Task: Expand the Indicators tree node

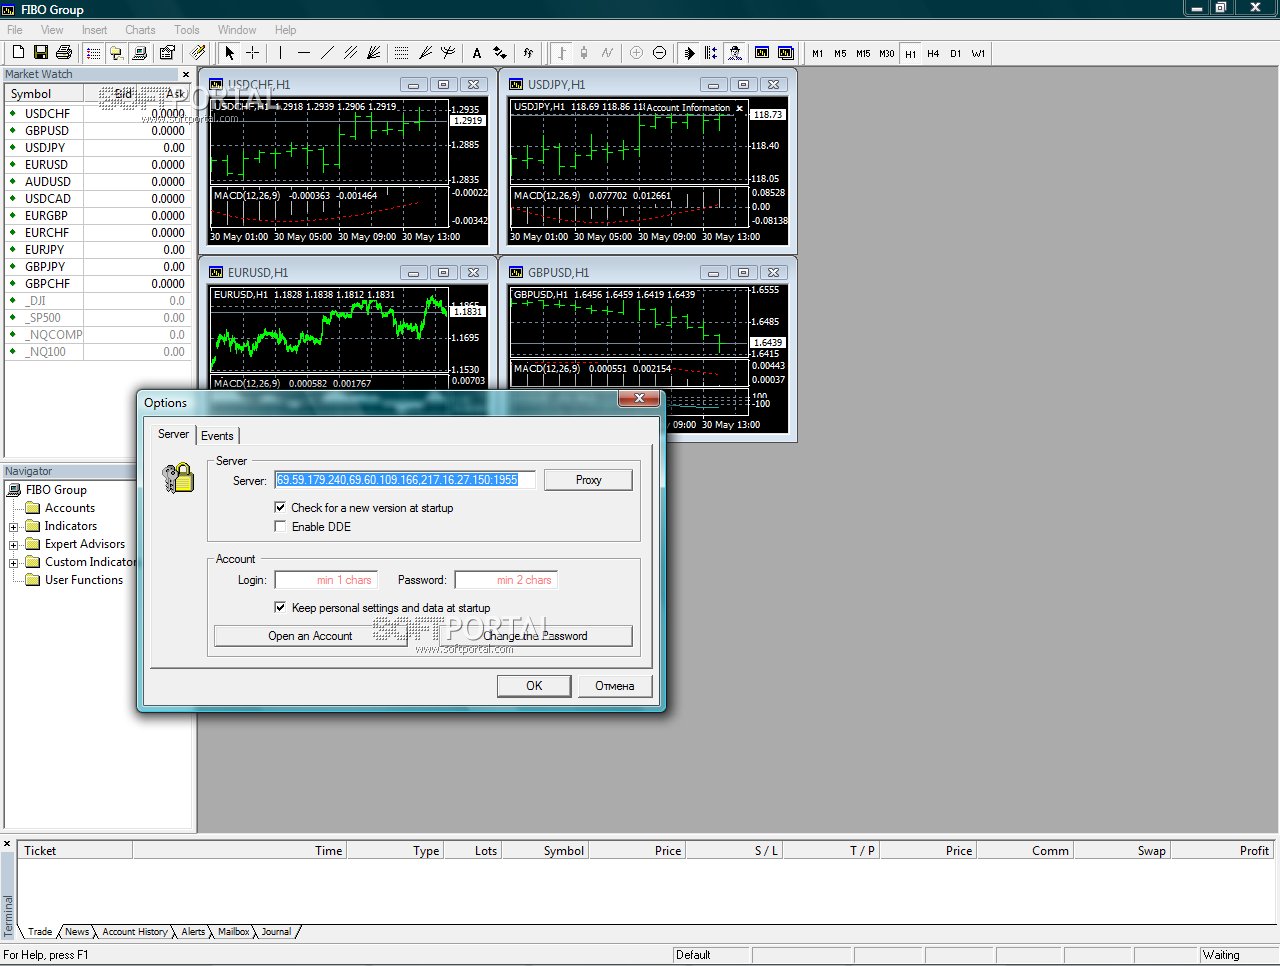Action: pos(14,527)
